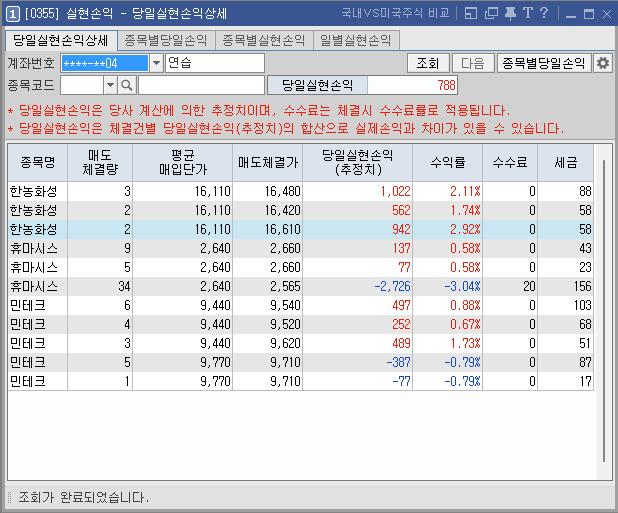Select 휴마시스 row with profit 77
This screenshot has width=618, height=513.
(300, 268)
